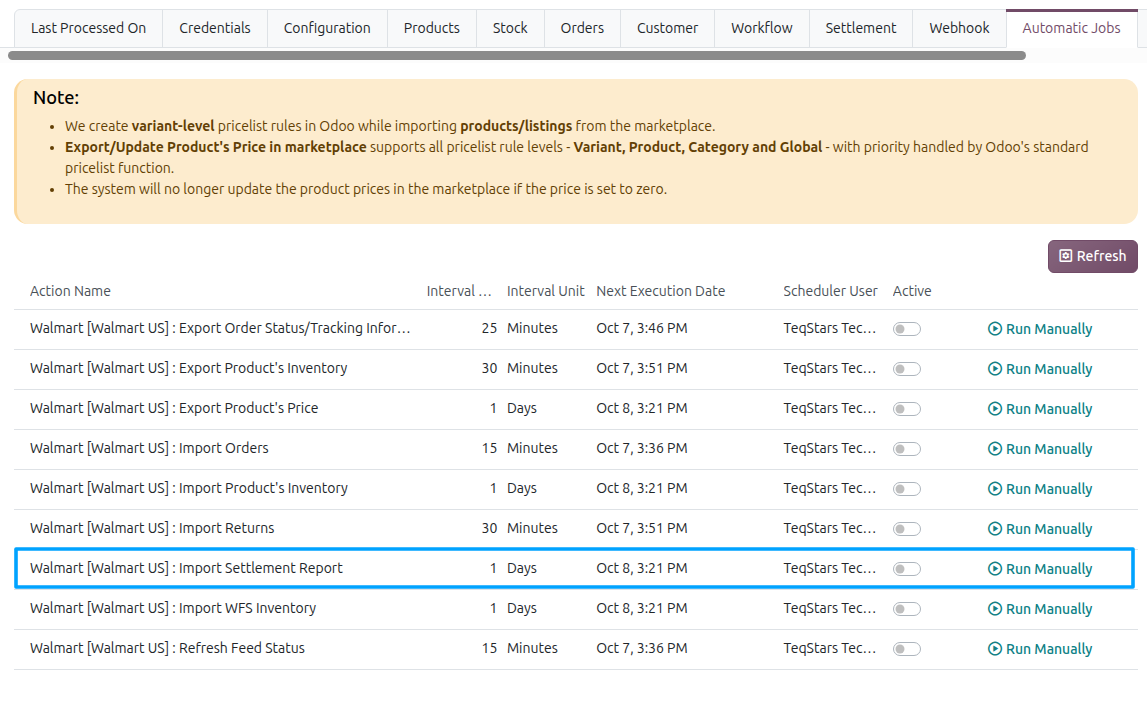Viewport: 1147px width, 709px height.
Task: Click the Action Name column header
Action: coord(70,291)
